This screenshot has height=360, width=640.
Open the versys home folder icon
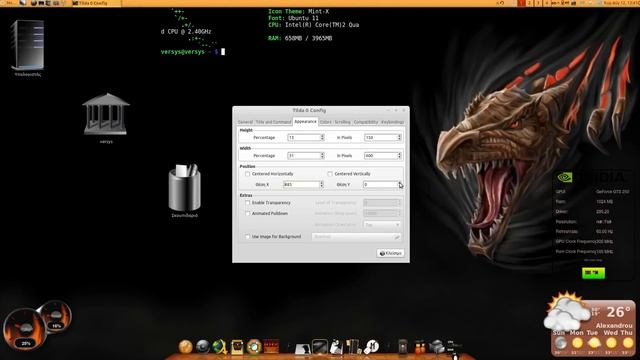click(x=106, y=114)
